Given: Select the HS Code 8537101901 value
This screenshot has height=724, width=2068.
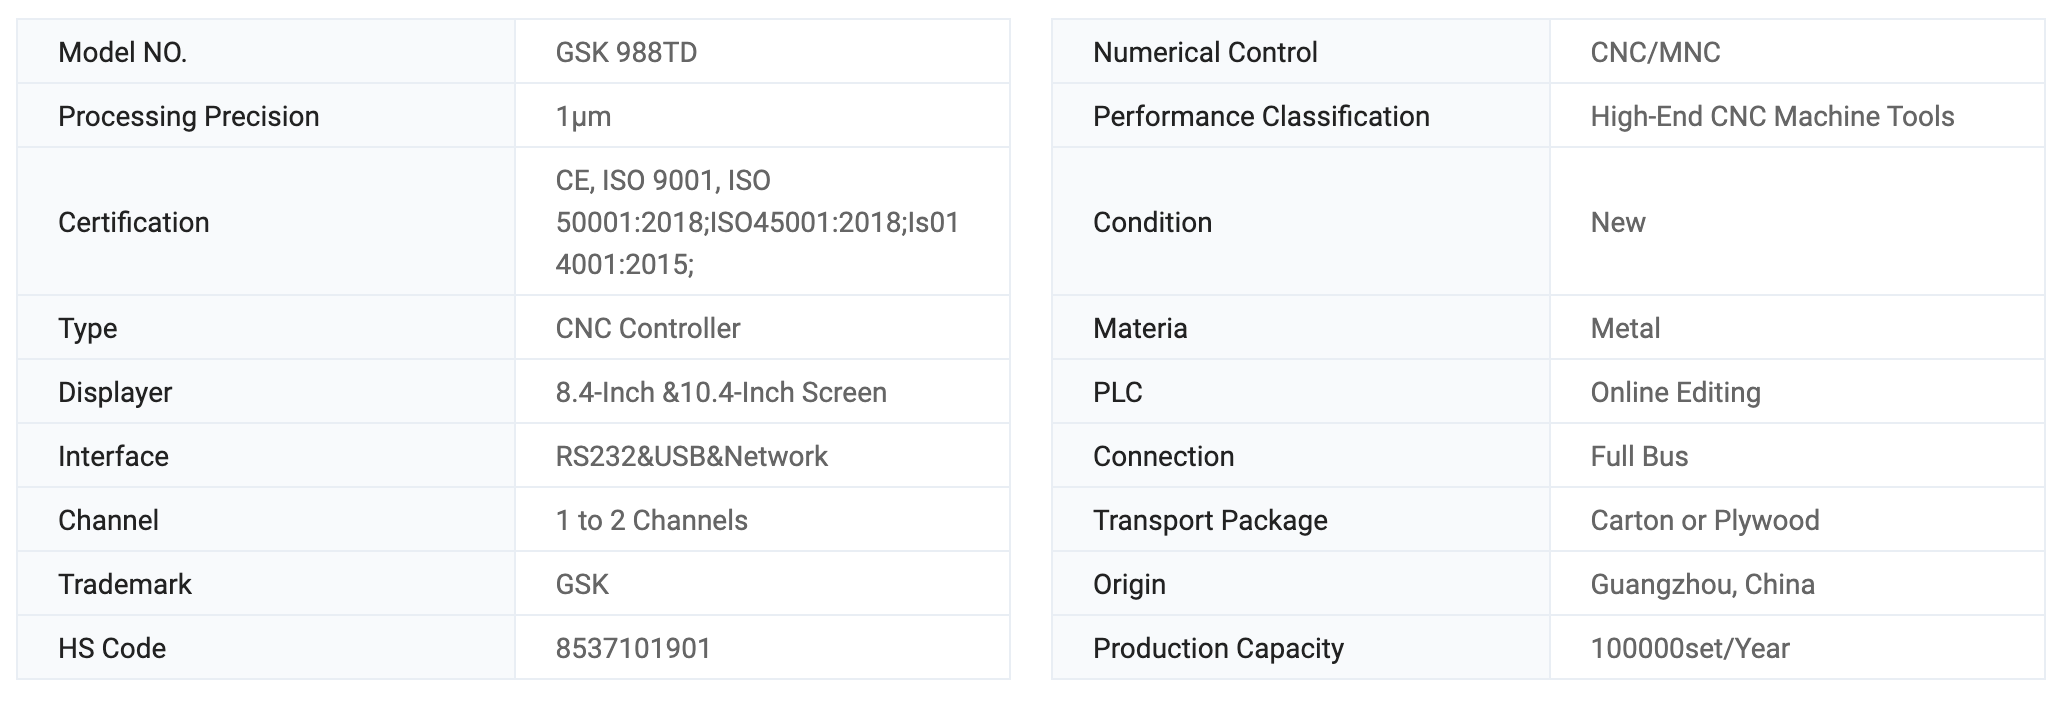Looking at the screenshot, I should tap(633, 648).
